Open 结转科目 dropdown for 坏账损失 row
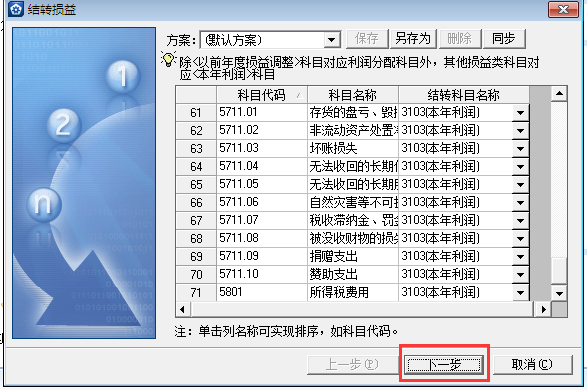587x390 pixels. click(x=521, y=149)
